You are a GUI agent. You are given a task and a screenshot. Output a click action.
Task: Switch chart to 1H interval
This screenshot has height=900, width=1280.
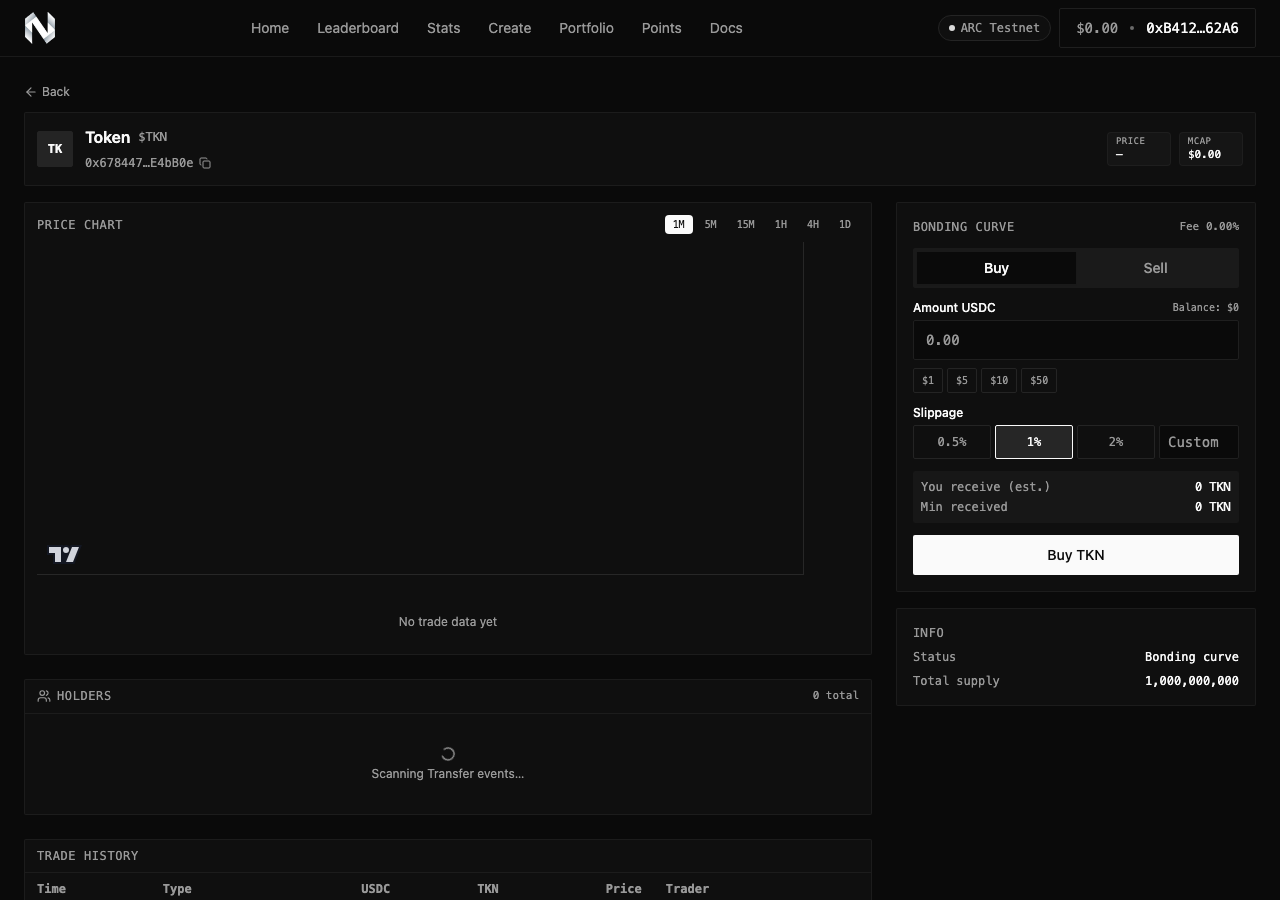pos(781,225)
